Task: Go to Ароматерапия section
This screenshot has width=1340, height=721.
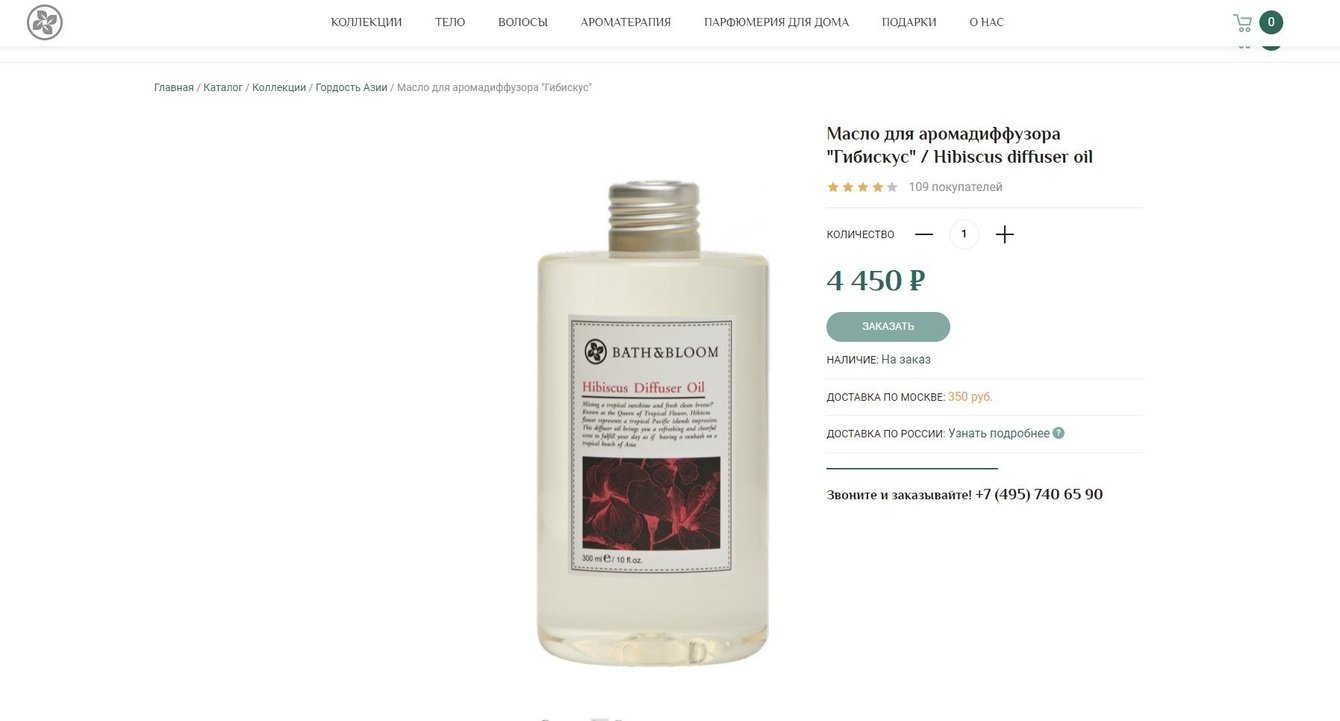Action: [x=626, y=22]
